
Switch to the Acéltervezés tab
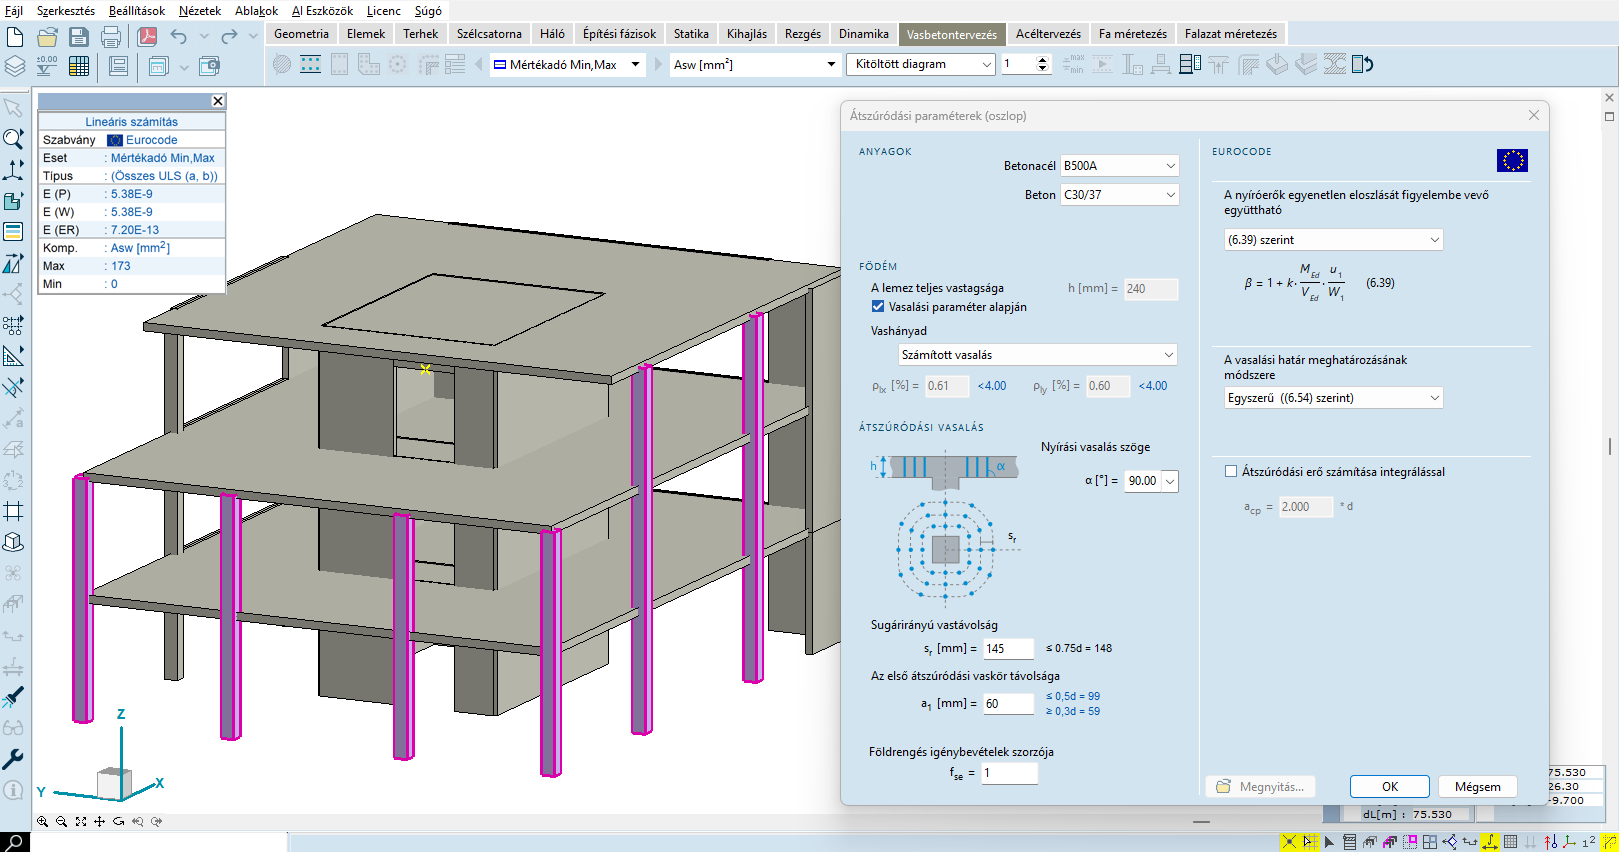1048,34
